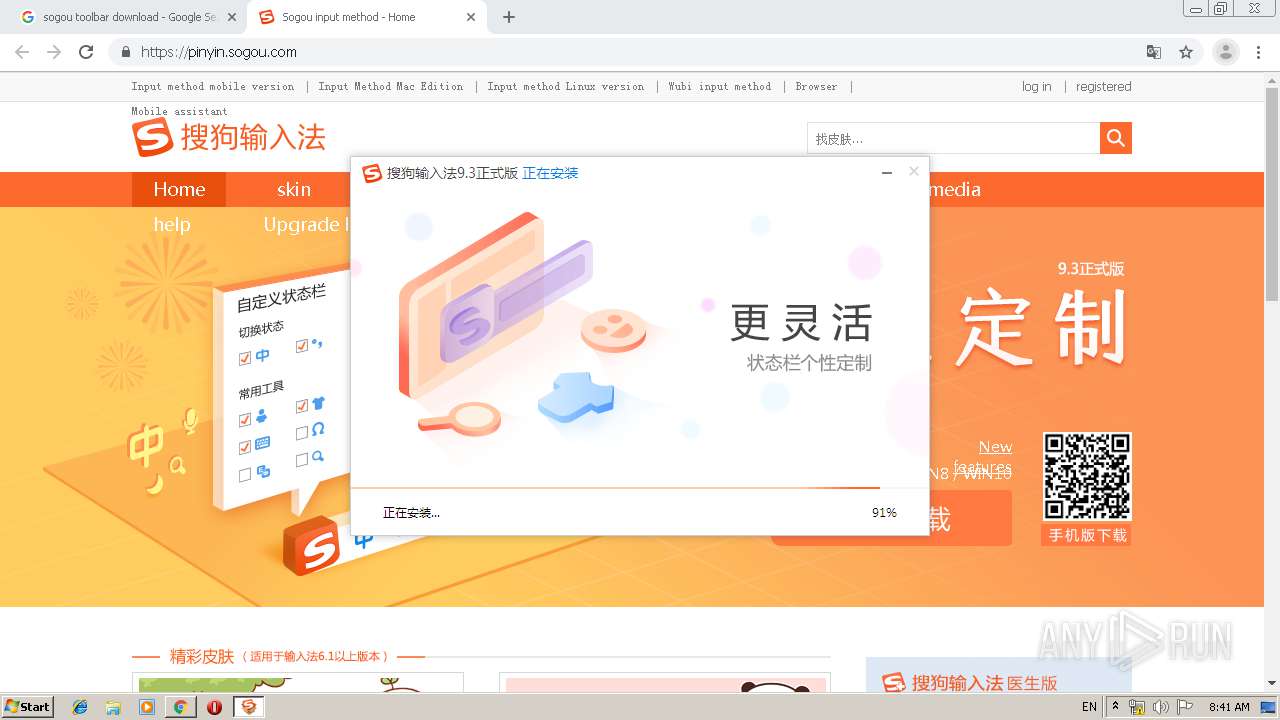Click the QR code for mobile download
Screen dimensions: 1280x720
[x=1087, y=476]
